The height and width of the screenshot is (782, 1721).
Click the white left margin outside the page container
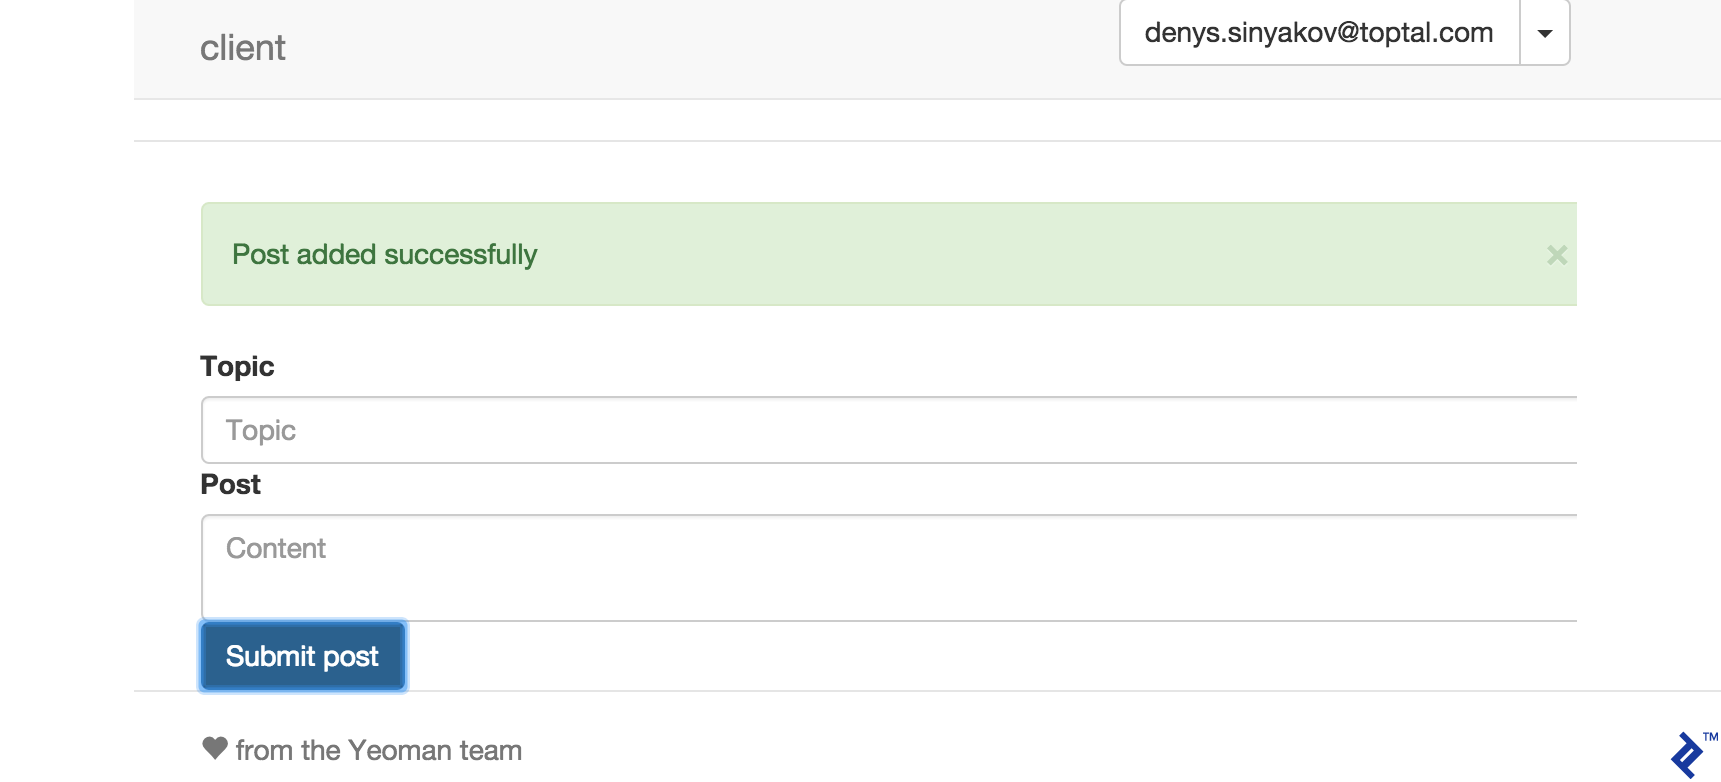pyautogui.click(x=66, y=400)
